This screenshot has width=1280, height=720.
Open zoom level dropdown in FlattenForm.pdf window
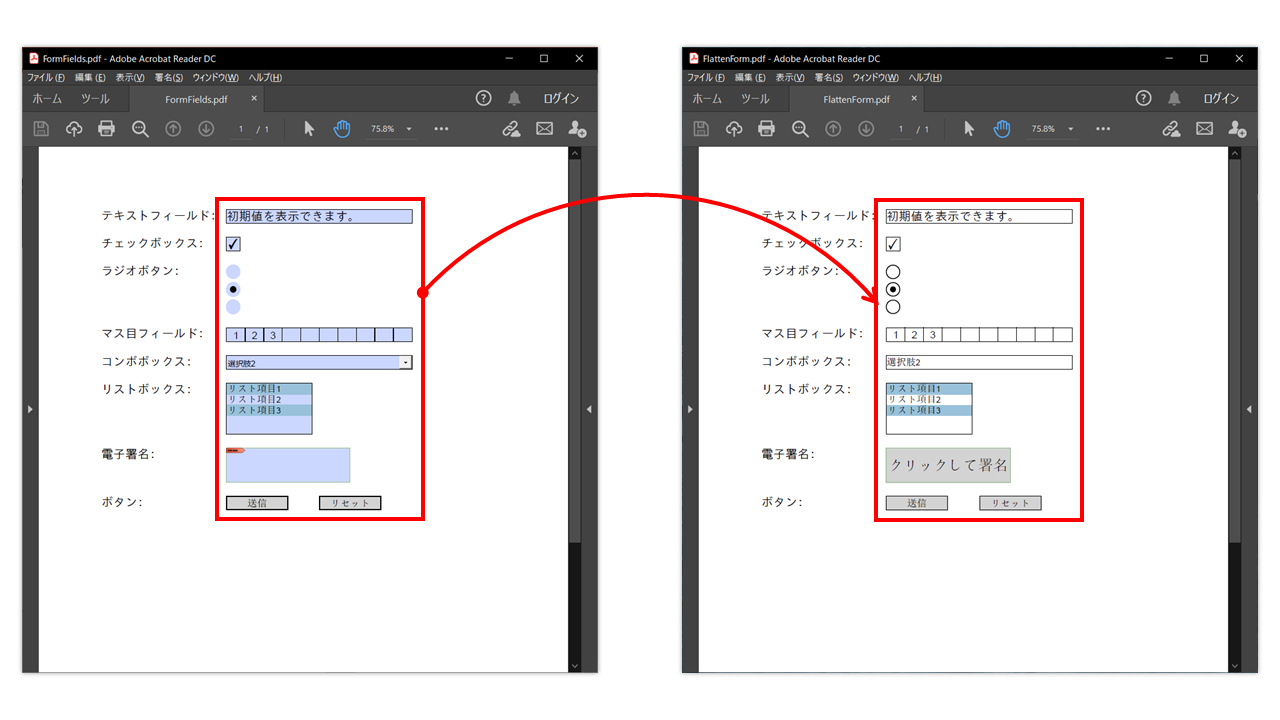click(x=1070, y=129)
